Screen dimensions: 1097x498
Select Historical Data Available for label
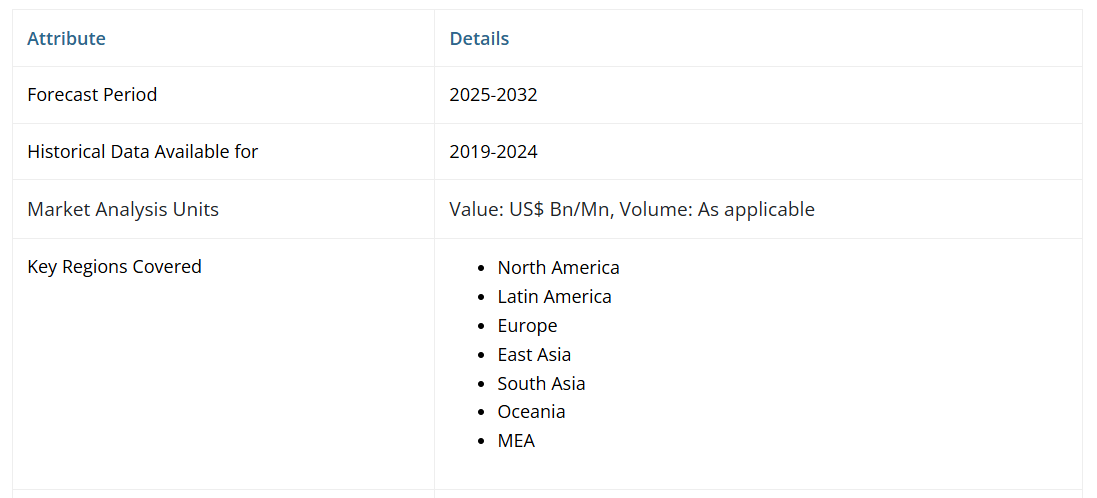(x=142, y=152)
